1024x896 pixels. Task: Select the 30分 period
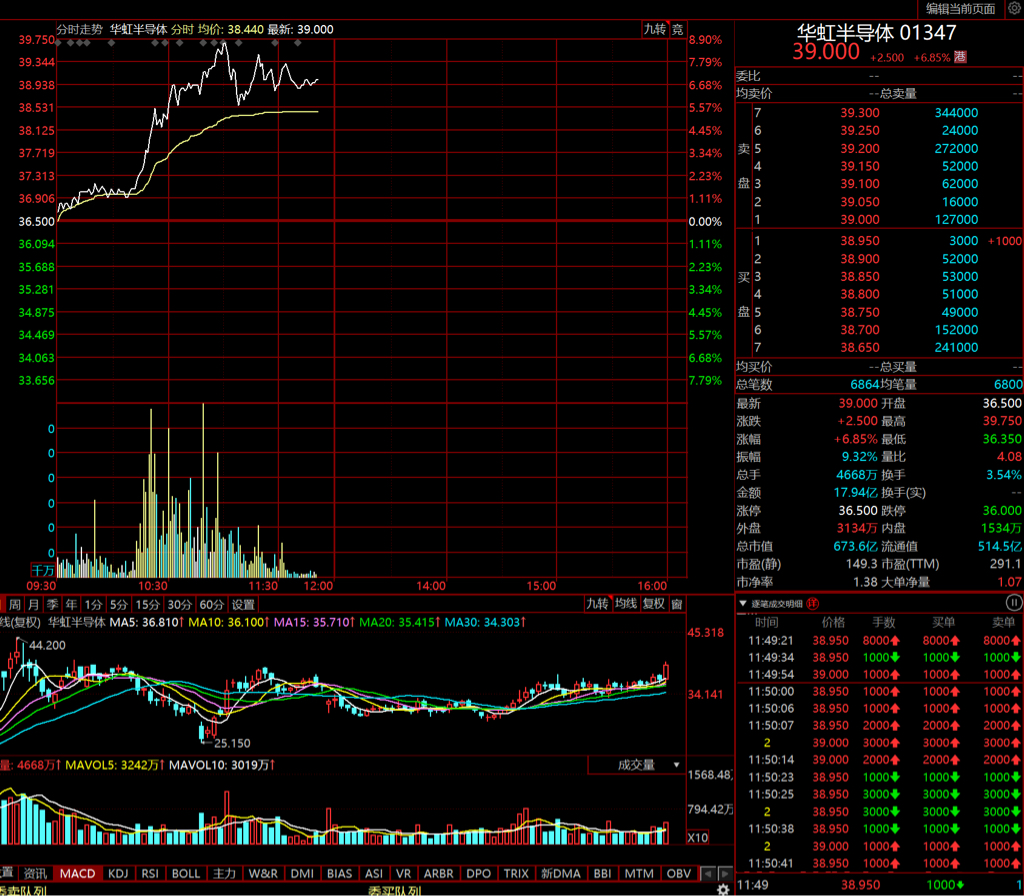[179, 605]
